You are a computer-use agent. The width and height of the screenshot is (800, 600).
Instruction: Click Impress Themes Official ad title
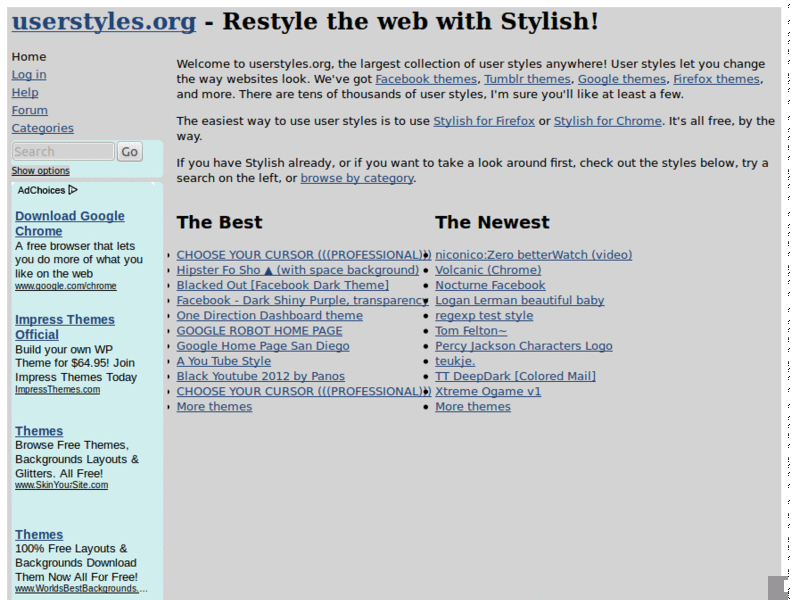coord(65,327)
